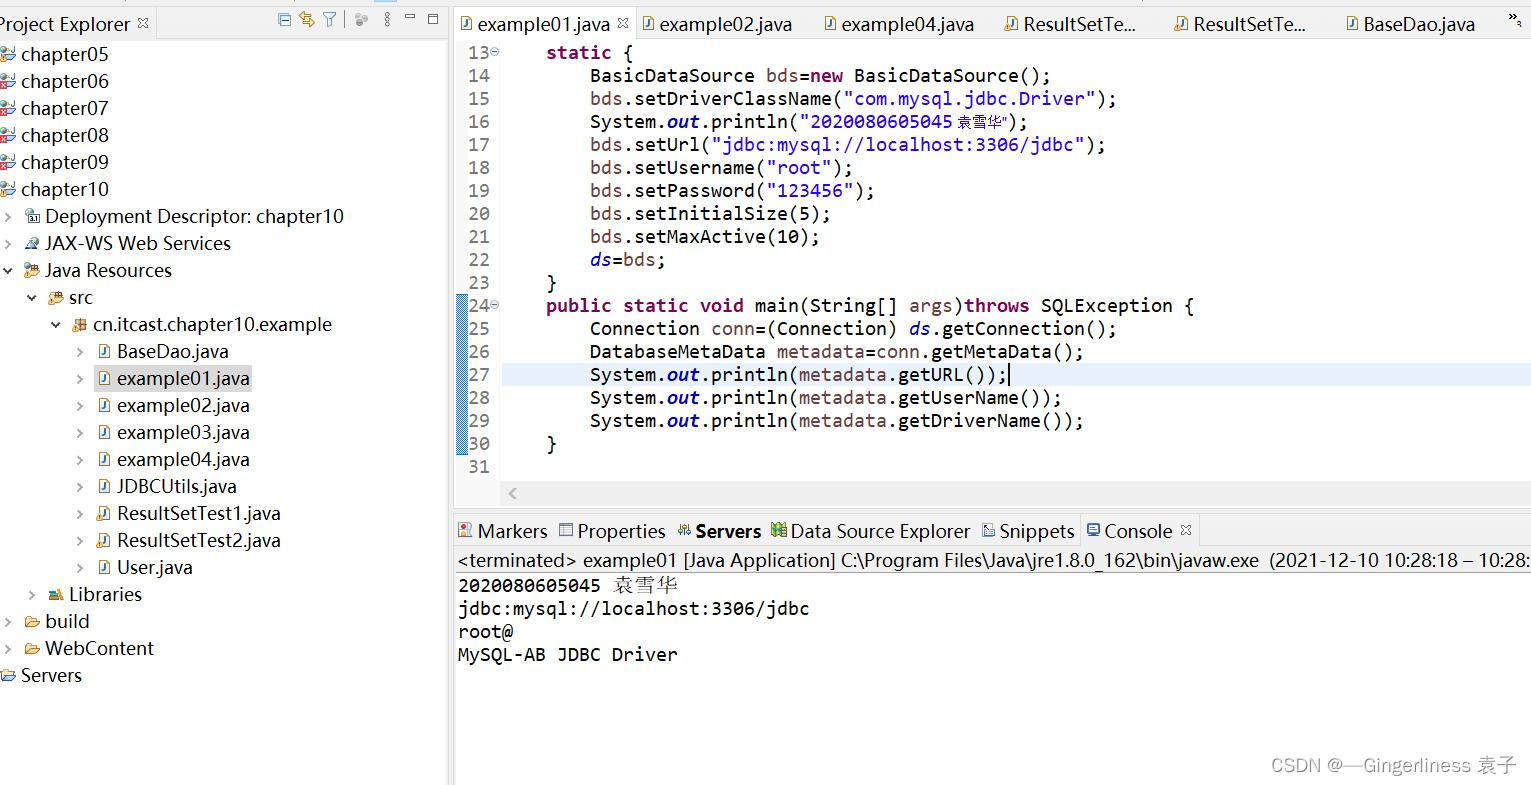Select ResultSetTest2.java in the tree
This screenshot has height=785, width=1531.
click(198, 540)
